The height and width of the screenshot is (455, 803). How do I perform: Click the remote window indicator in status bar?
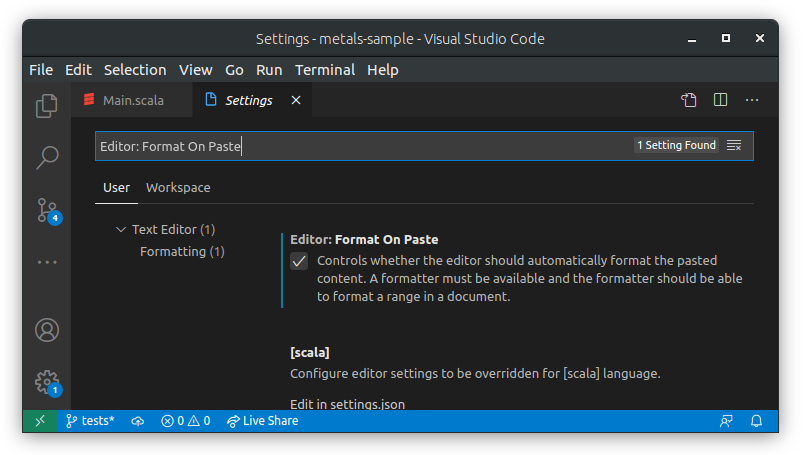[x=40, y=421]
